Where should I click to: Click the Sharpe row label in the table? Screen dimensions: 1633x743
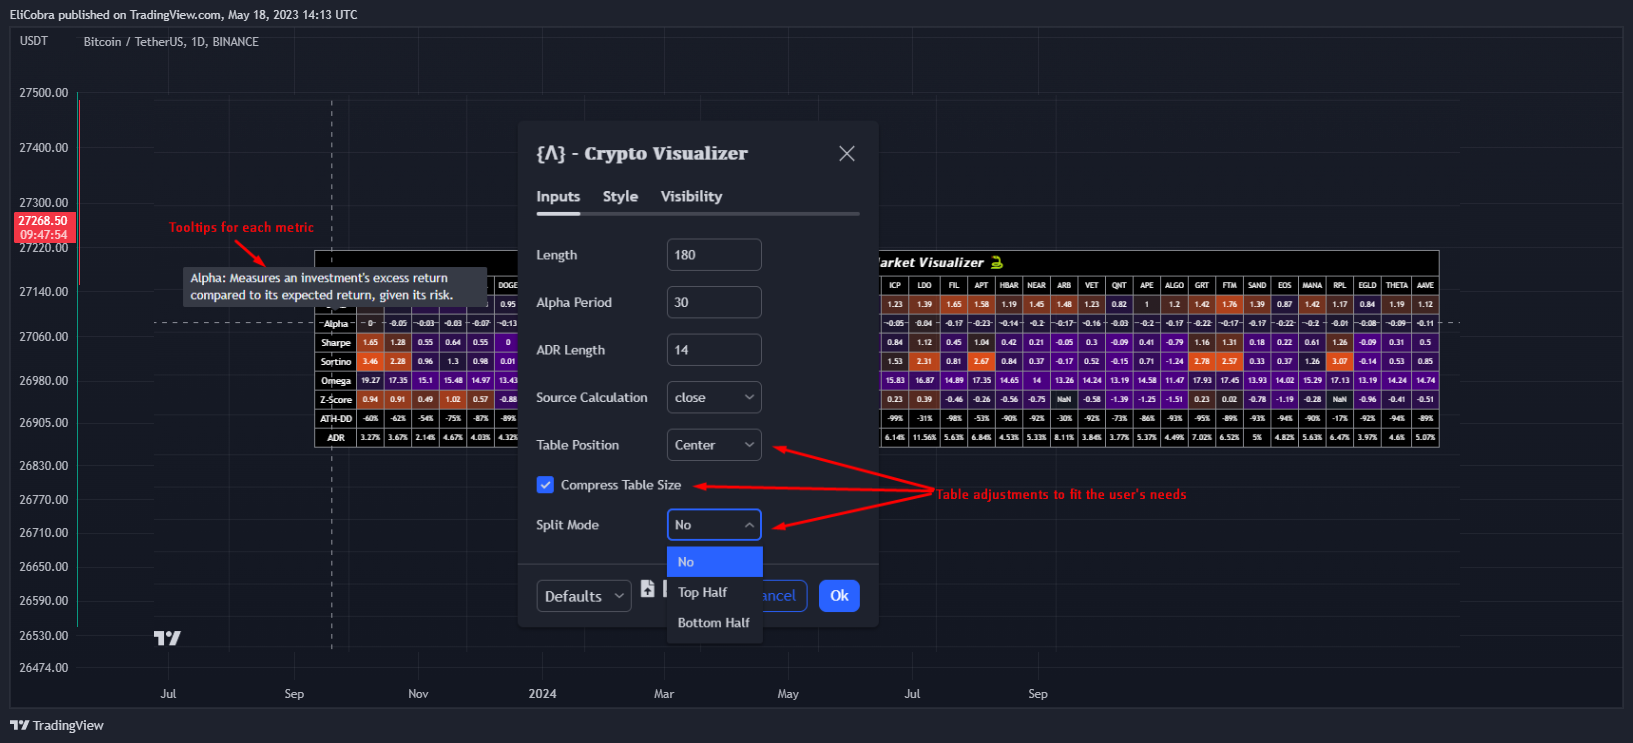[x=336, y=343]
